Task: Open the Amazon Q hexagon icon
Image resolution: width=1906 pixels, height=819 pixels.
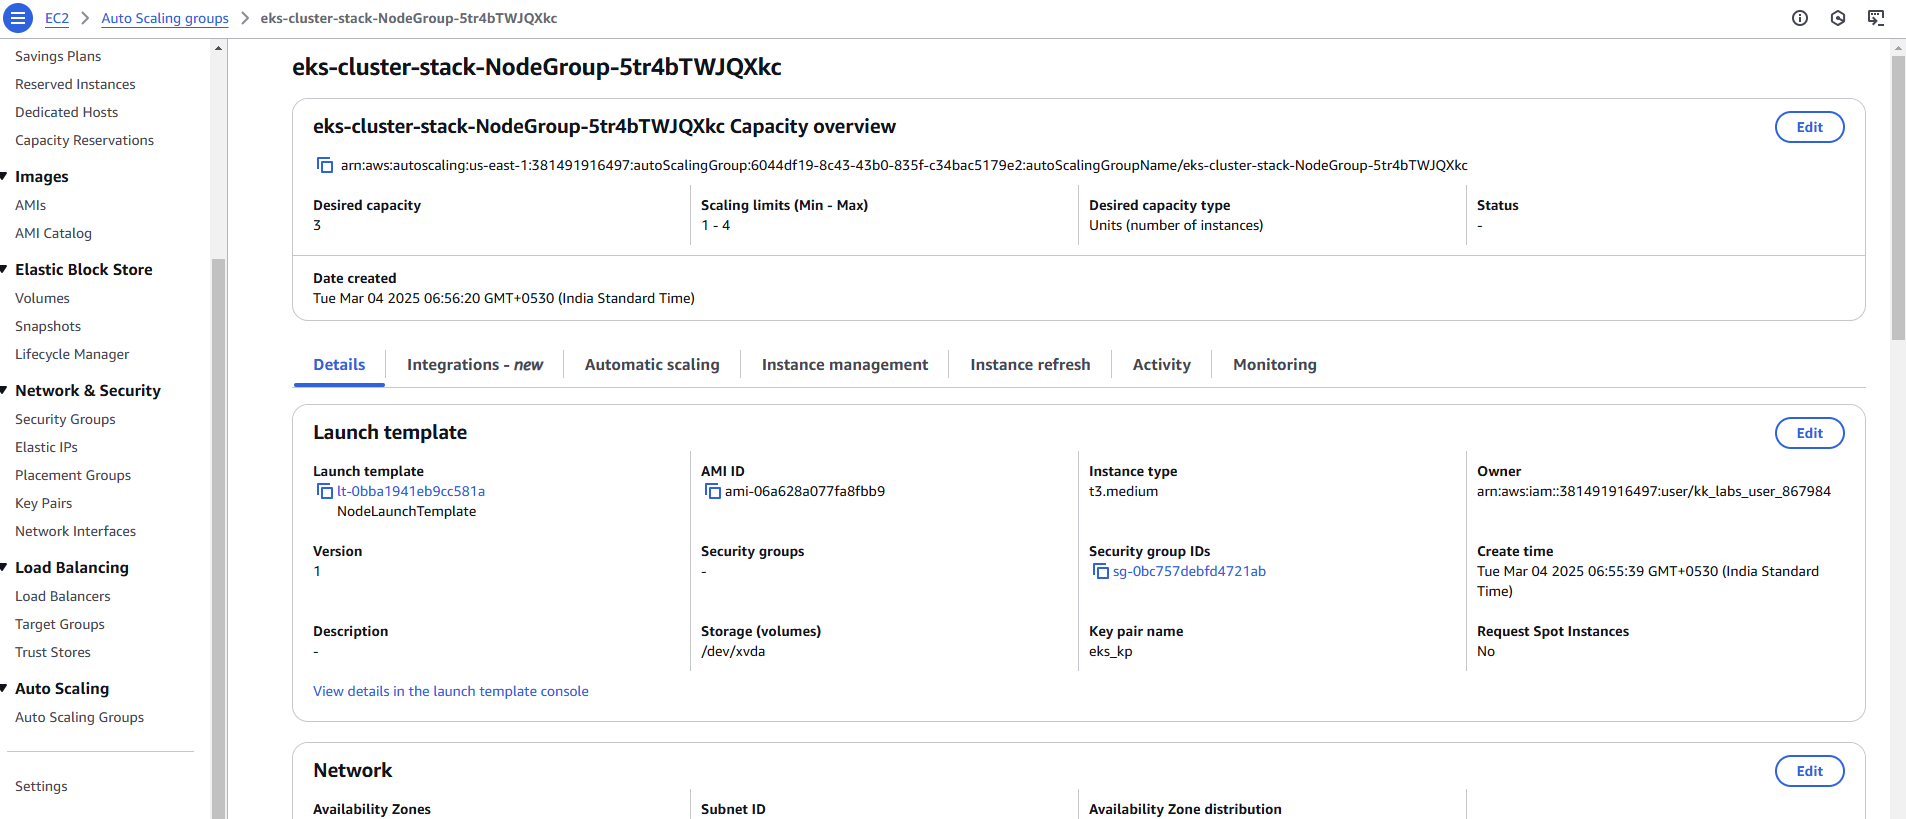Action: point(1838,18)
